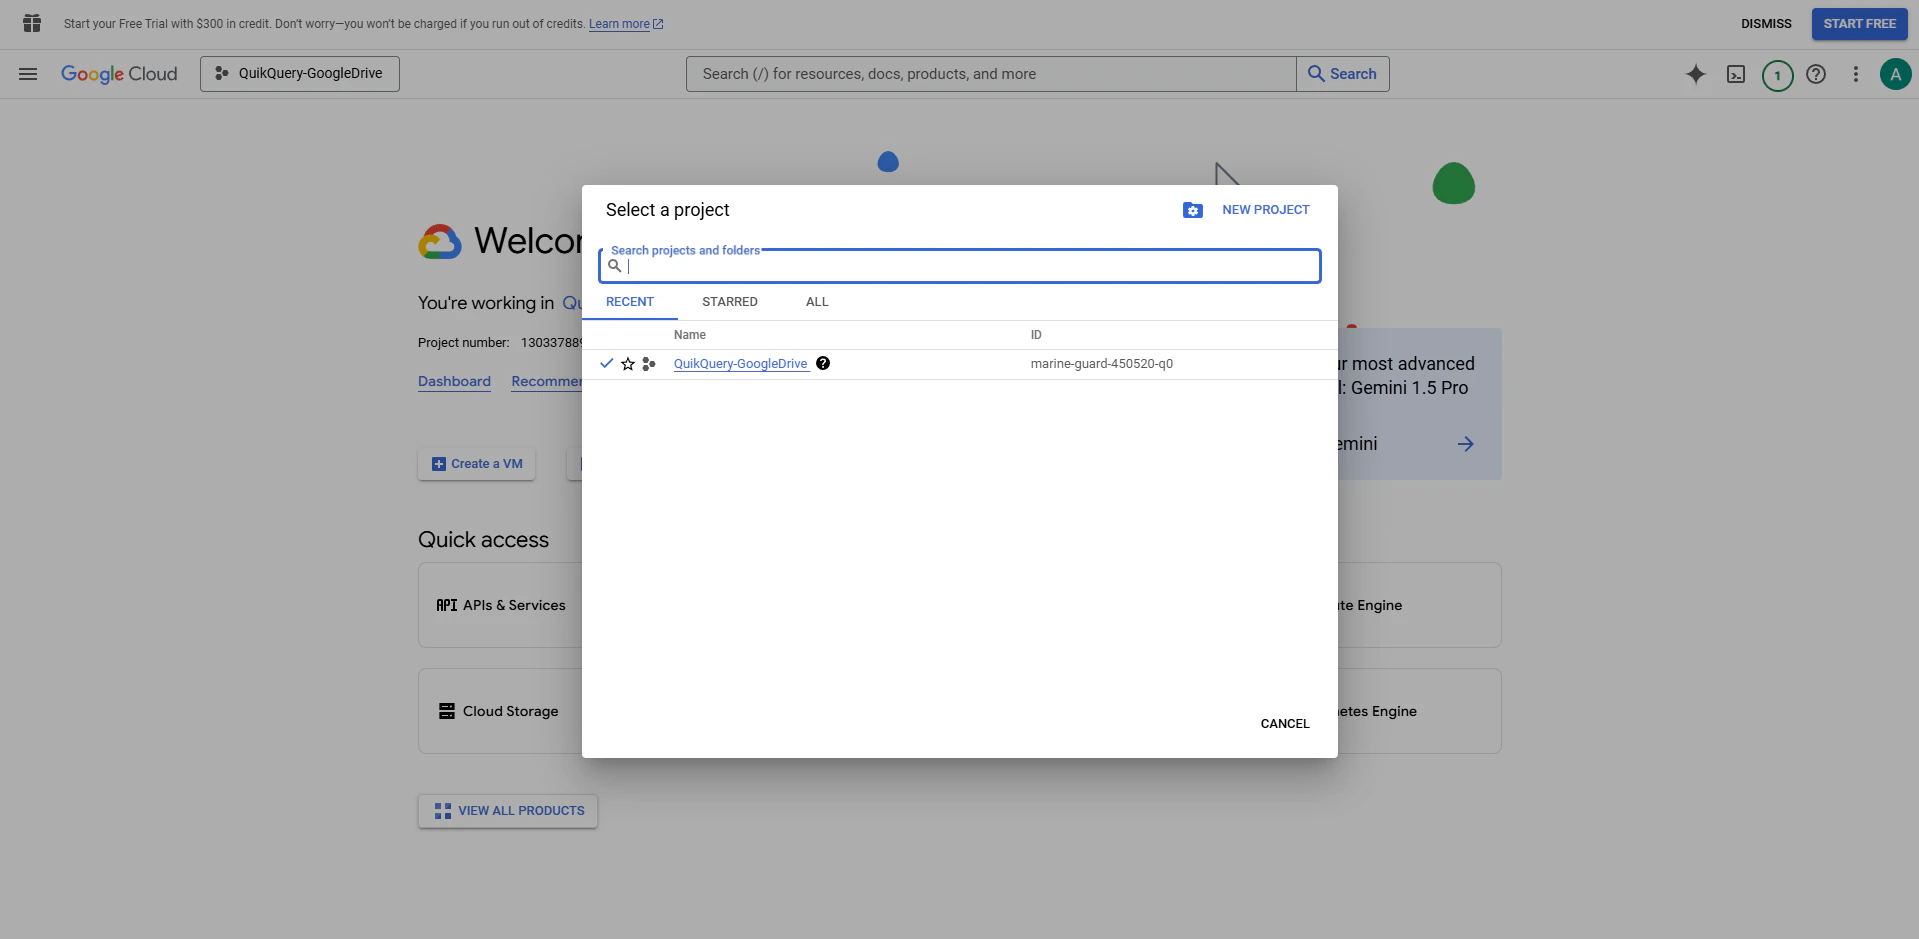This screenshot has width=1919, height=939.
Task: Open the QuikQuery-GoogleDrive project link
Action: 741,364
